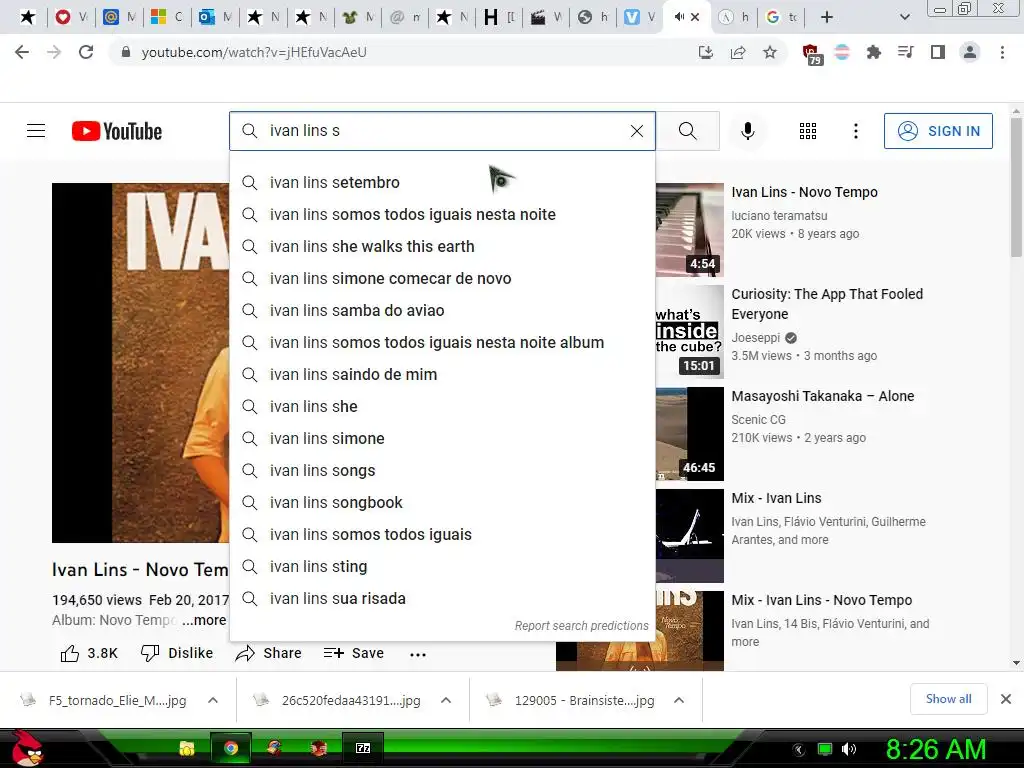Start voice search with the microphone
Viewport: 1024px width, 768px height.
748,131
